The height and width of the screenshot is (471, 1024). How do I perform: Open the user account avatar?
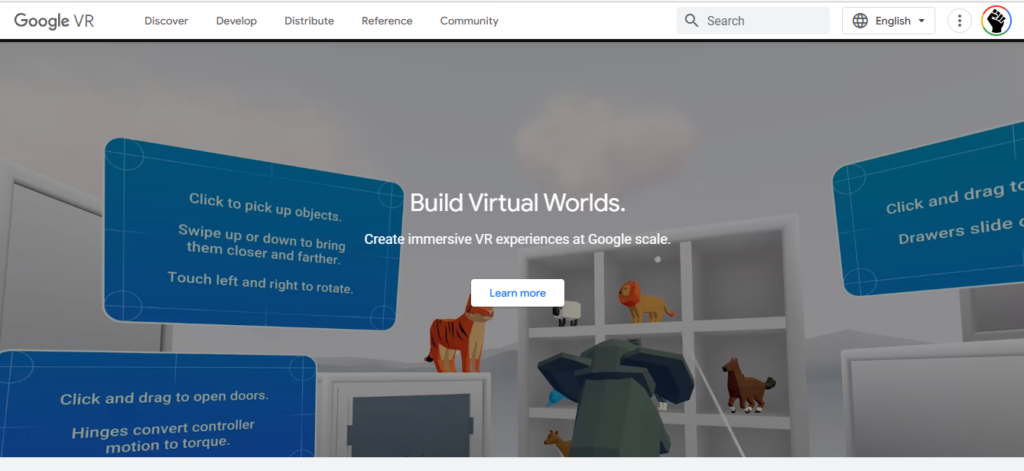pos(996,21)
